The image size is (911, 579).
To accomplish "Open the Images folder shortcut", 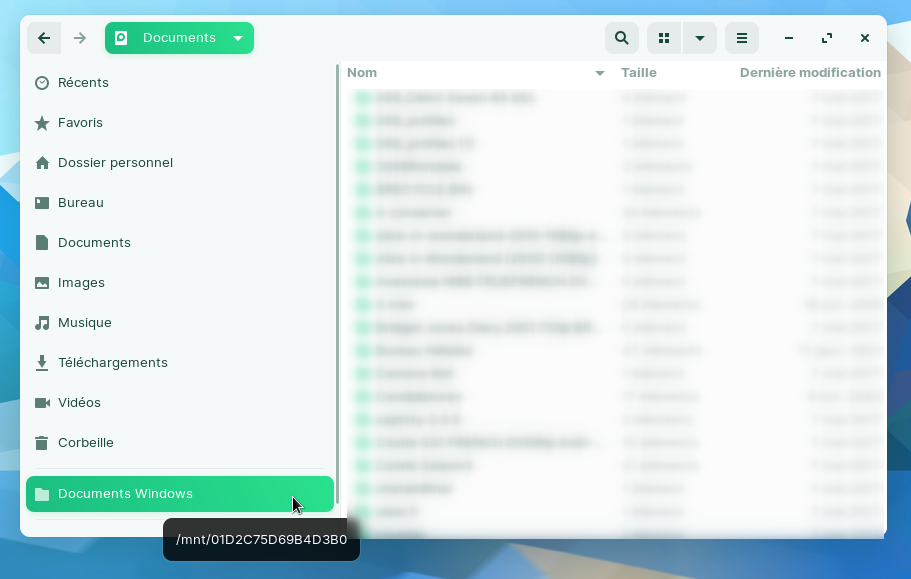I will point(81,283).
